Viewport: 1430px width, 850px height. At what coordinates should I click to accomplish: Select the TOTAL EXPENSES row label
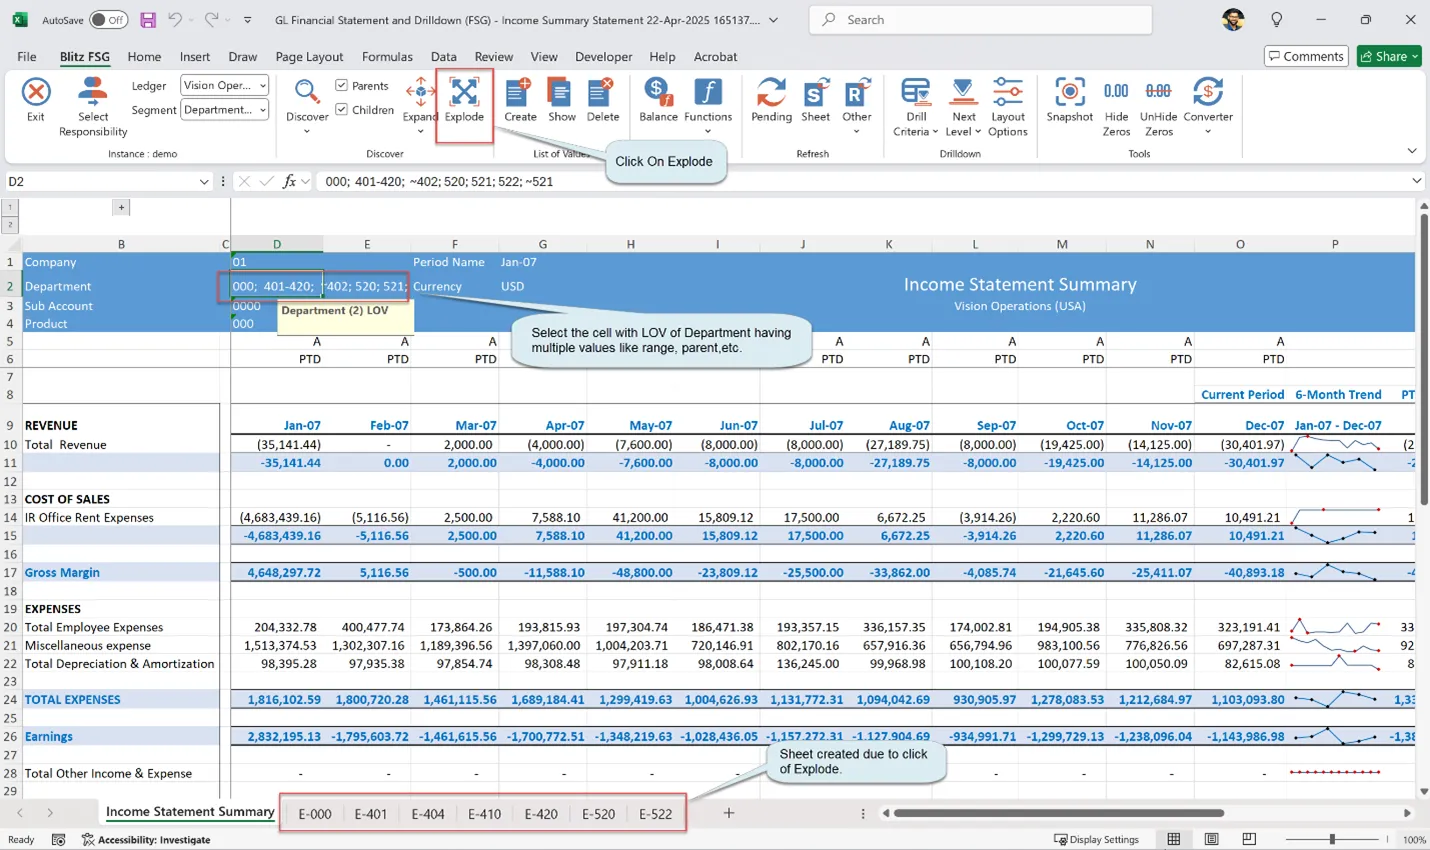[x=72, y=700]
